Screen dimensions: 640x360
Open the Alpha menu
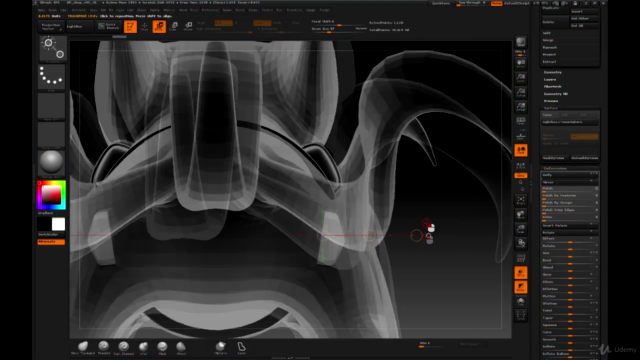[x=42, y=10]
